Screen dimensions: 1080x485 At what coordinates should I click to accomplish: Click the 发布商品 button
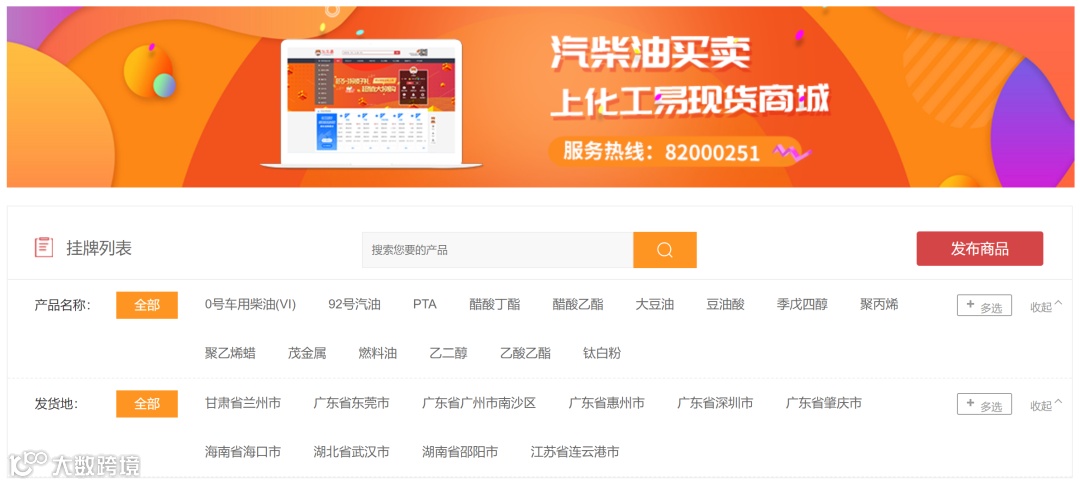coord(979,249)
